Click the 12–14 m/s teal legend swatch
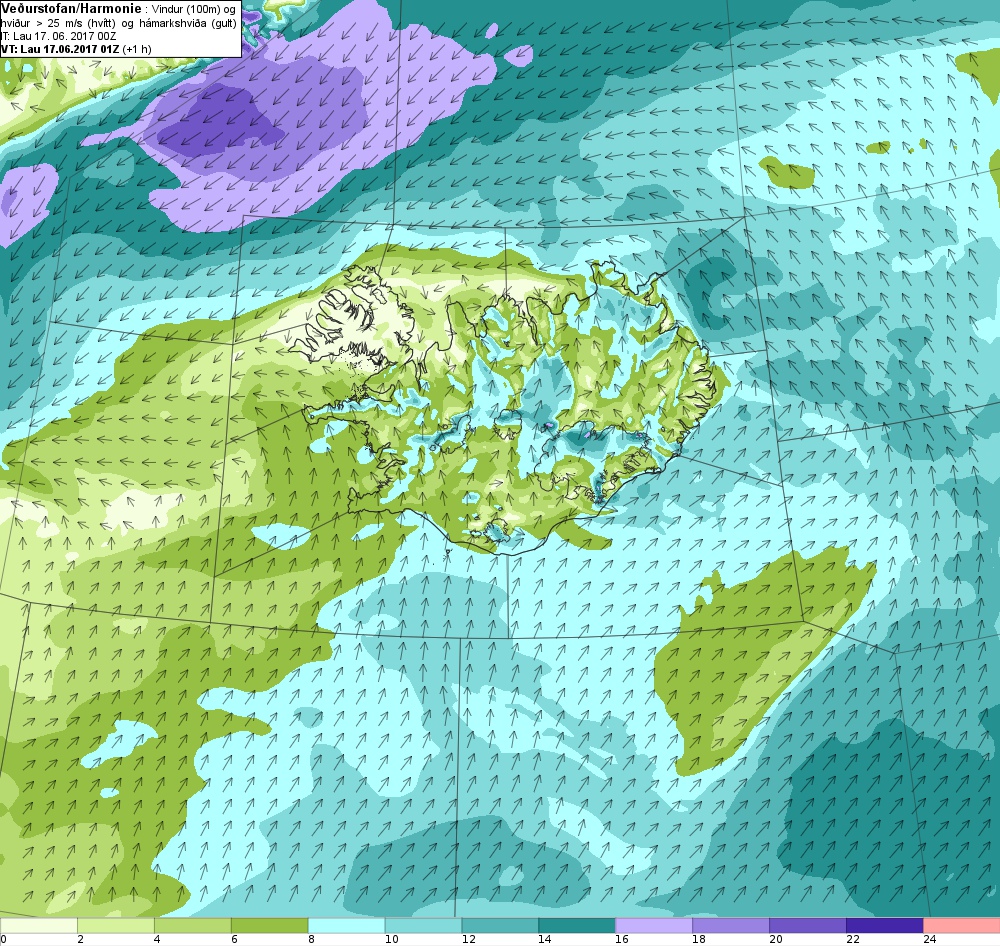Viewport: 1000px width, 946px height. [500, 925]
